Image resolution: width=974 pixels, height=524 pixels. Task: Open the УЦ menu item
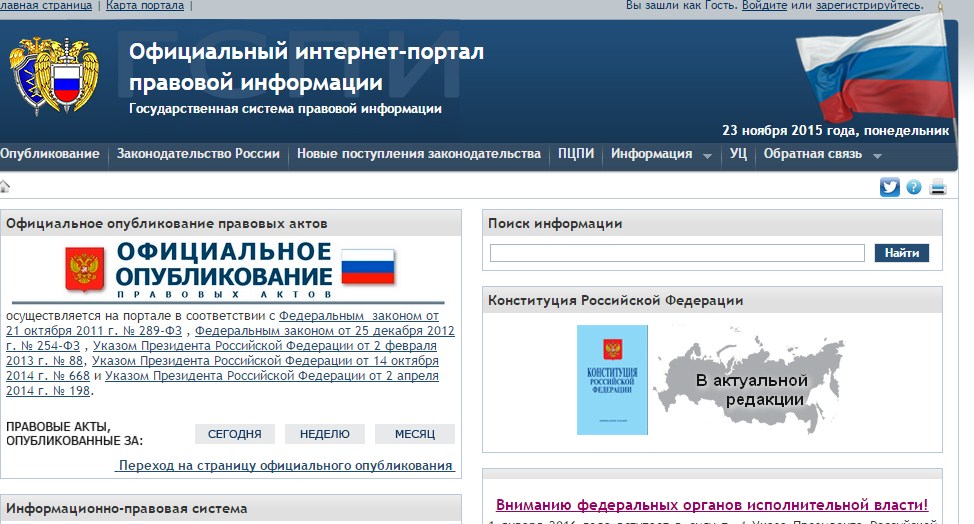pyautogui.click(x=738, y=154)
